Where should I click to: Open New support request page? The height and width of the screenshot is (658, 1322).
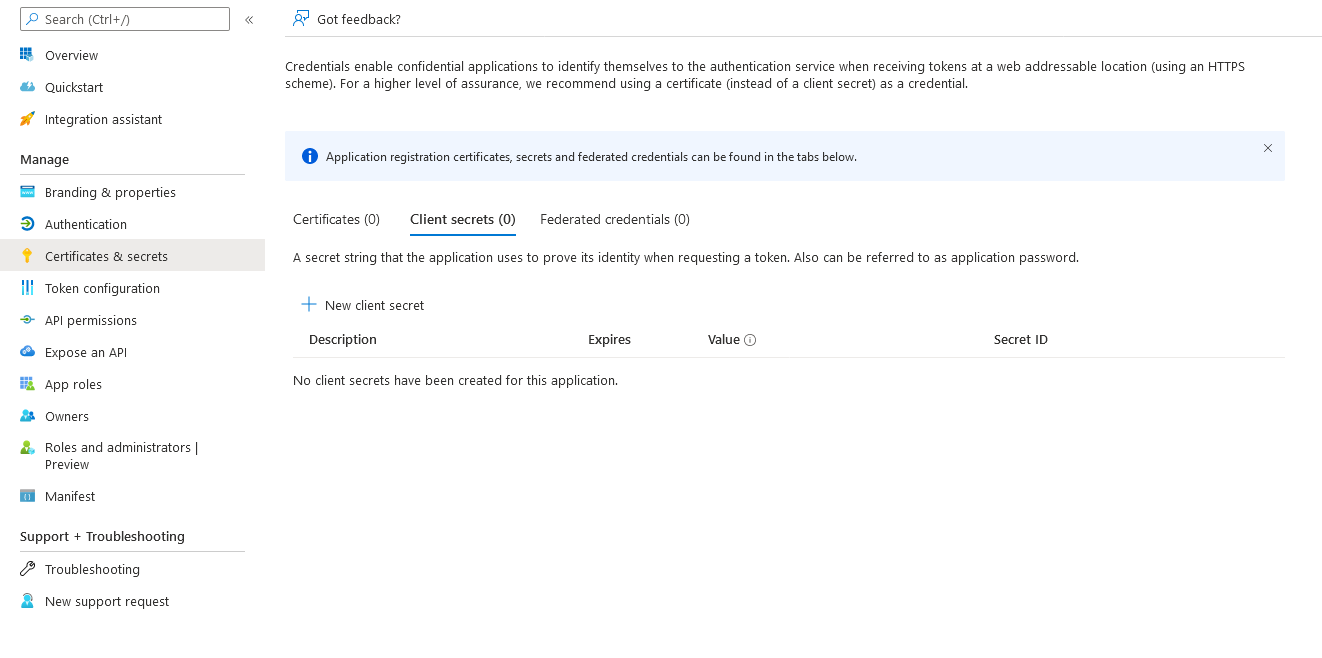coord(106,601)
